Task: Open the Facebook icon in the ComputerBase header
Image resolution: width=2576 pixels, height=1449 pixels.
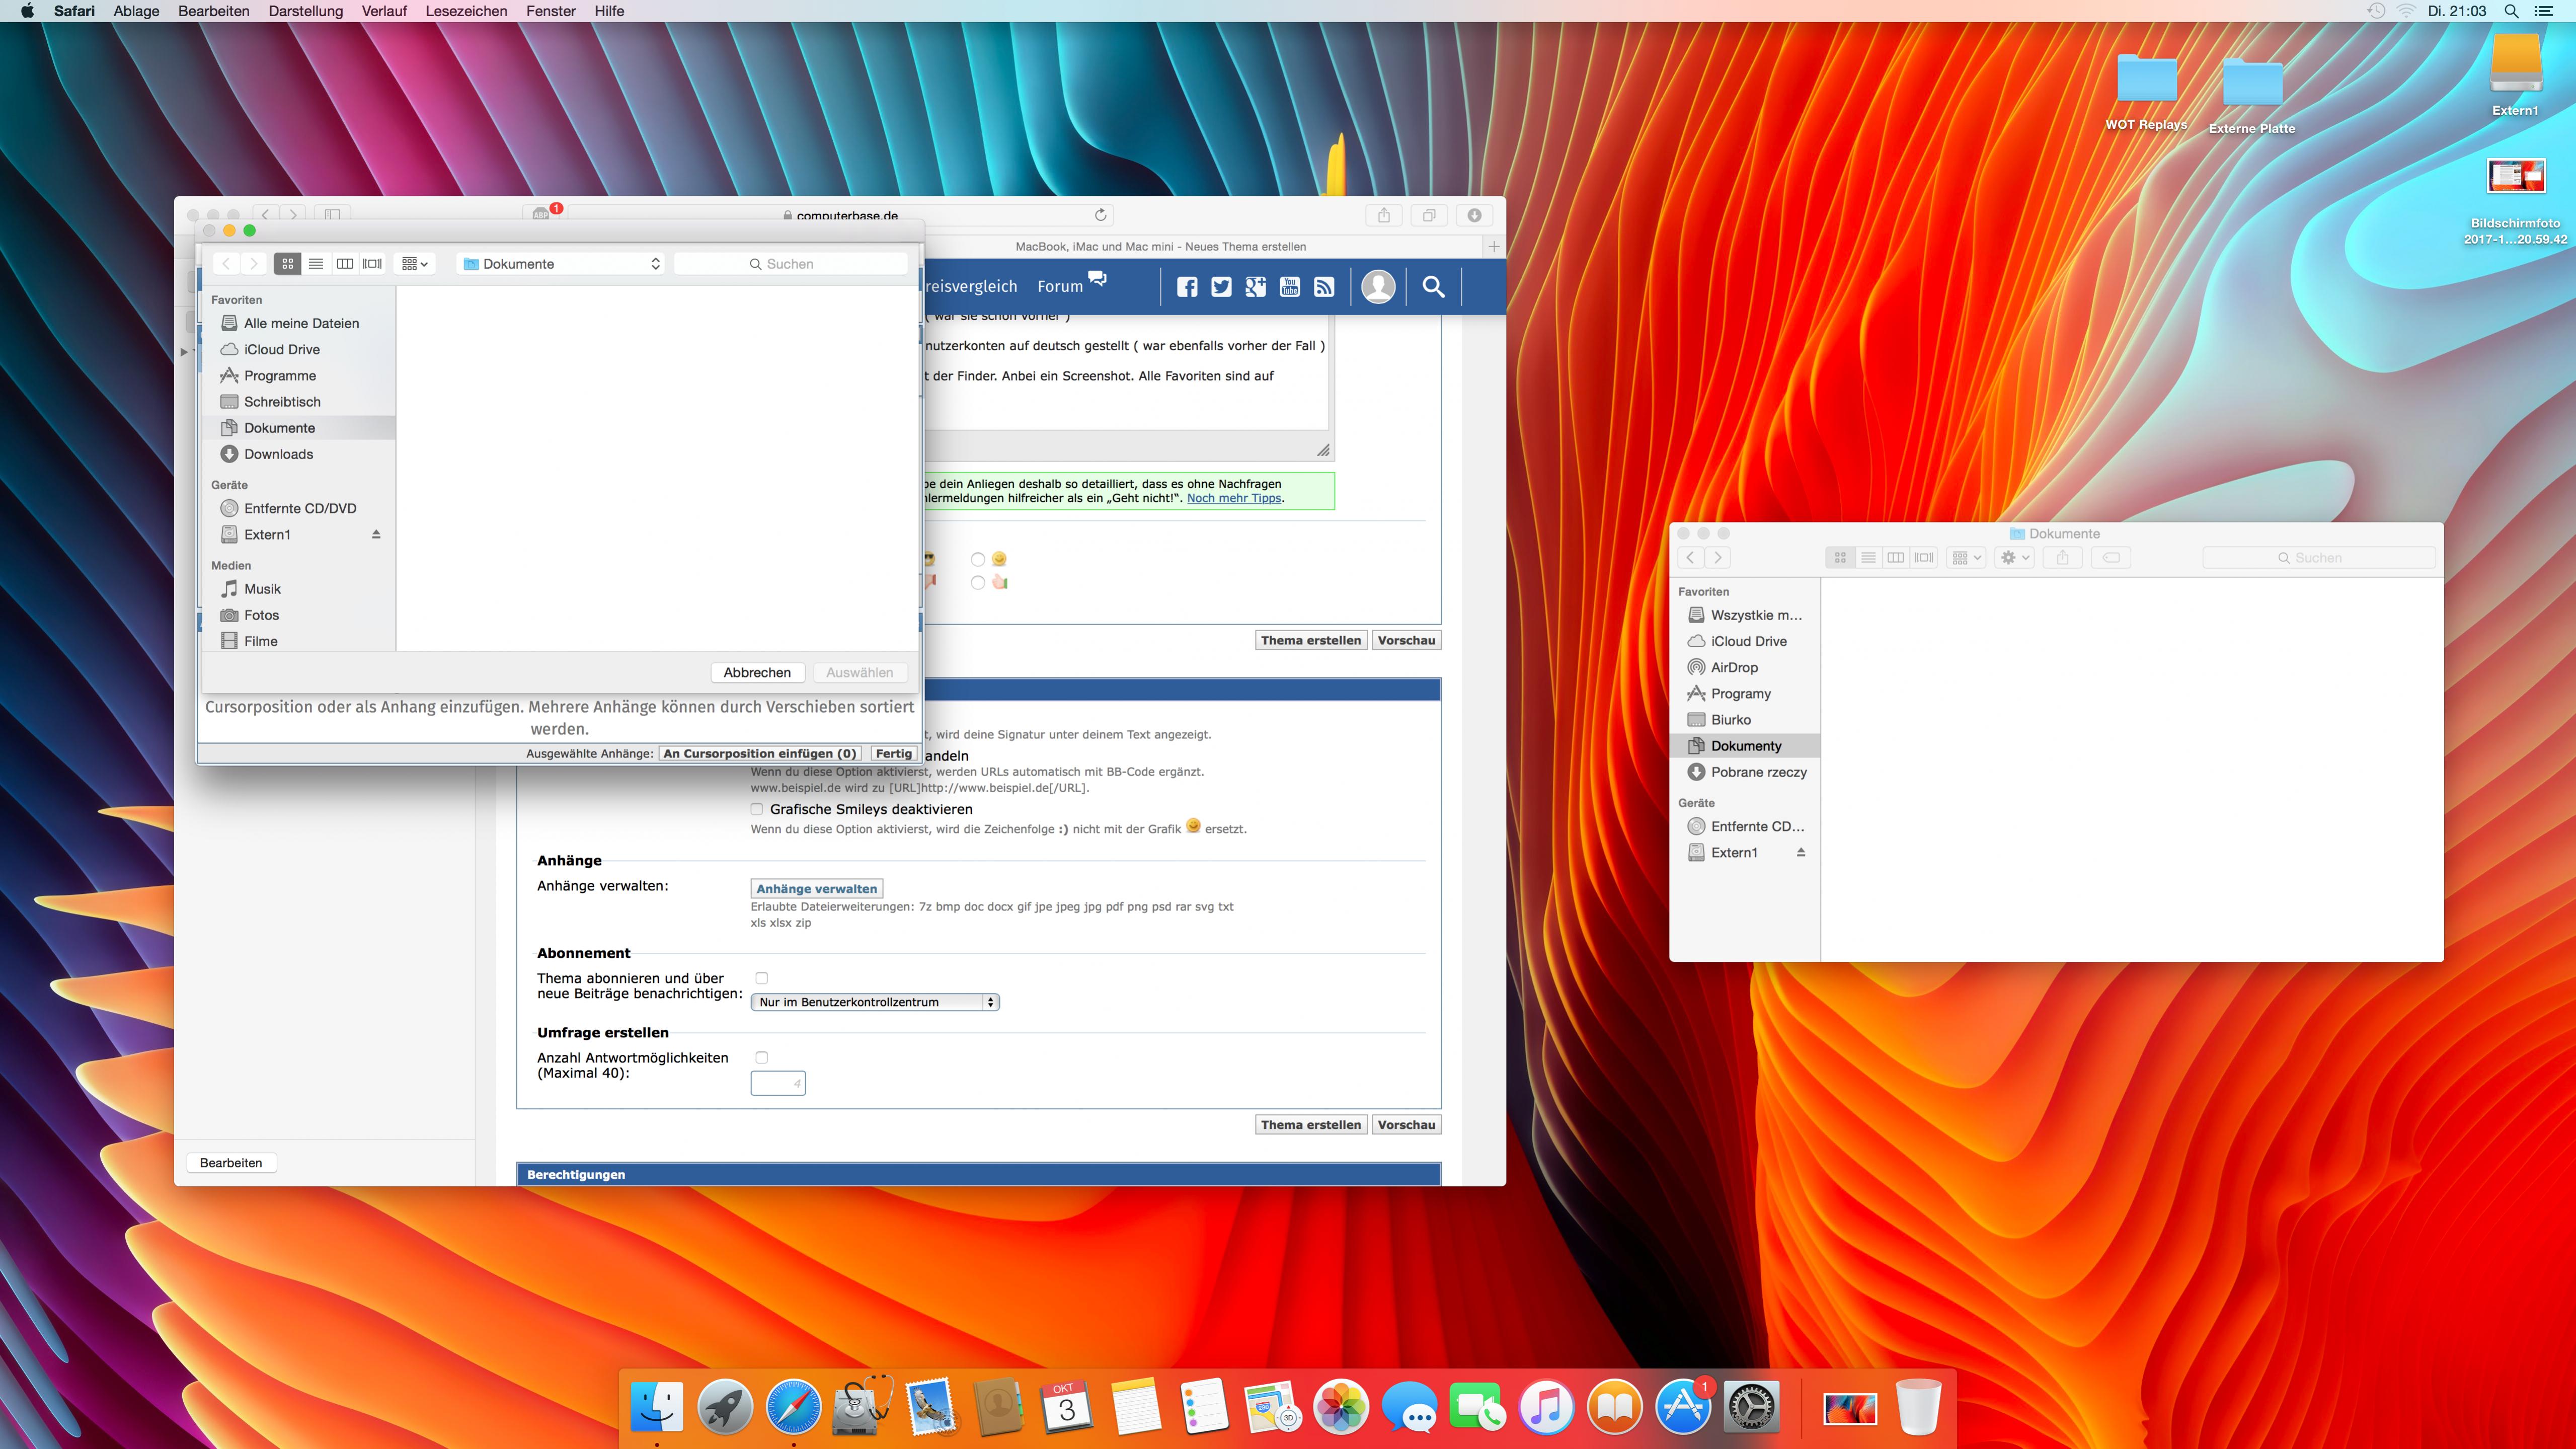Action: (1187, 287)
